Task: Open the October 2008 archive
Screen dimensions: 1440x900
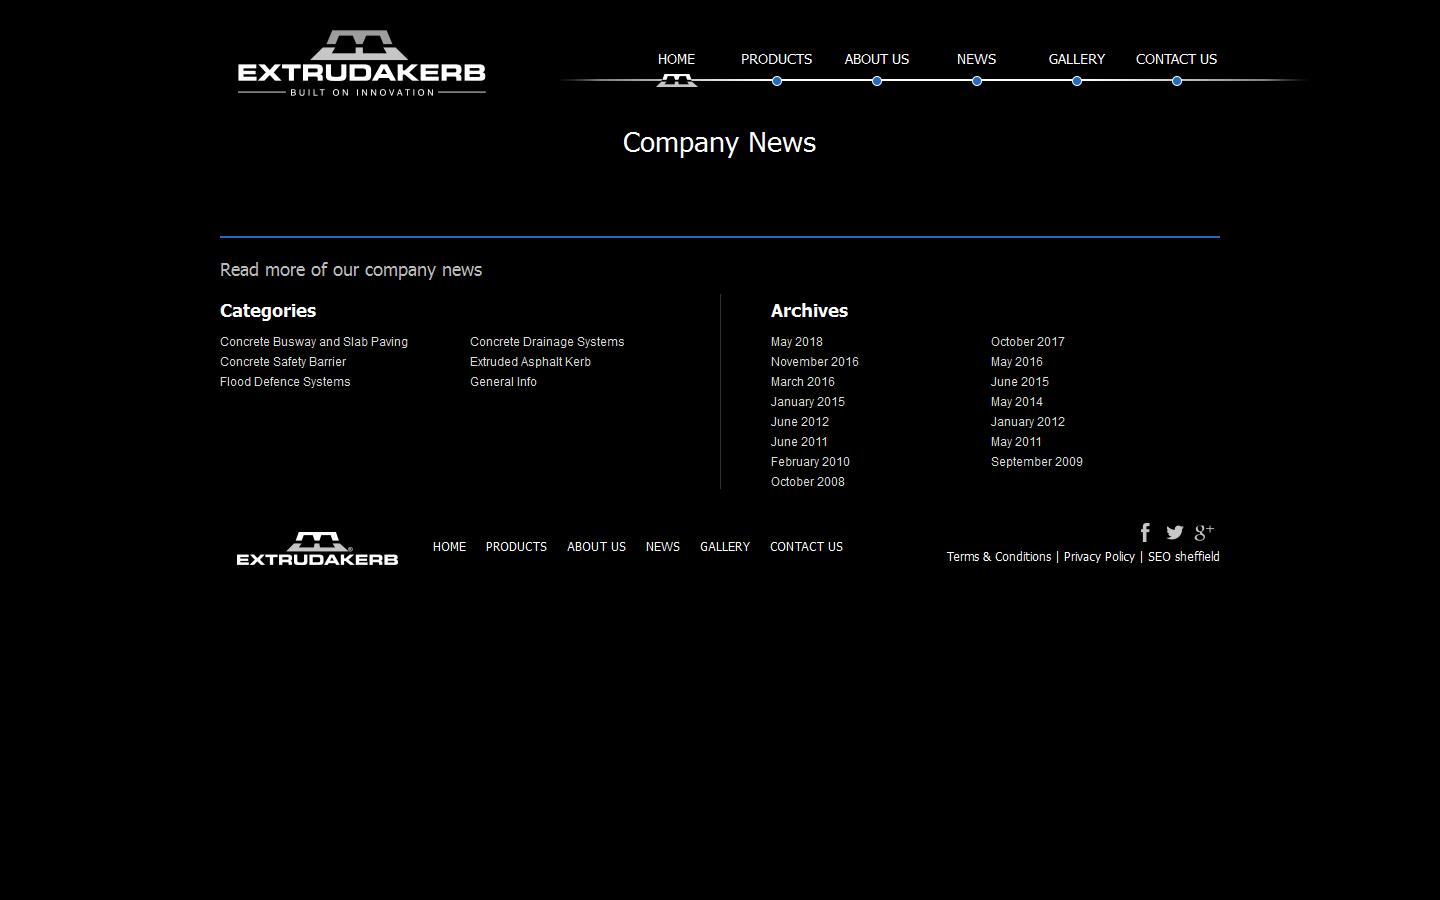Action: 807,482
